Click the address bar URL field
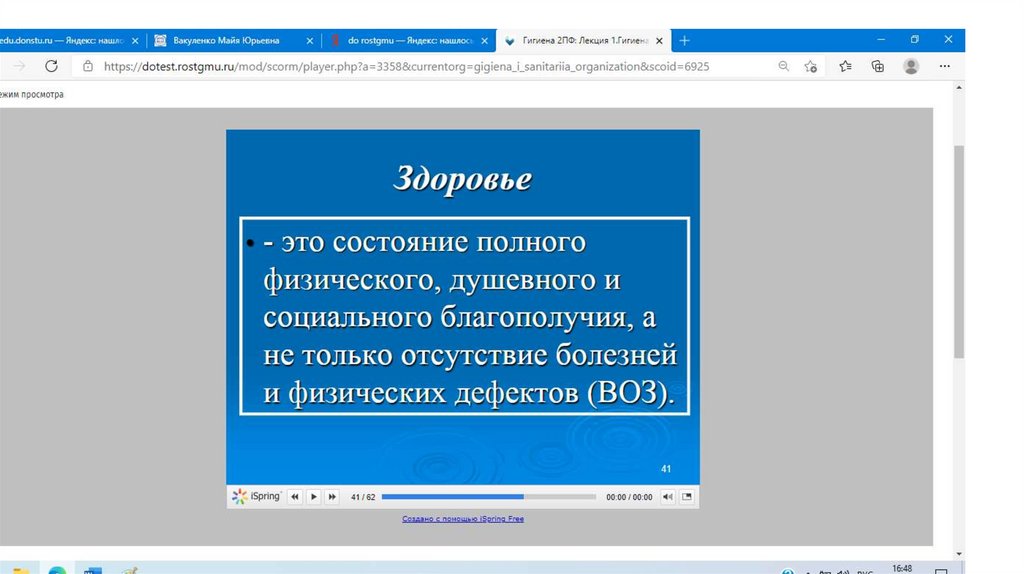1024x574 pixels. point(400,66)
